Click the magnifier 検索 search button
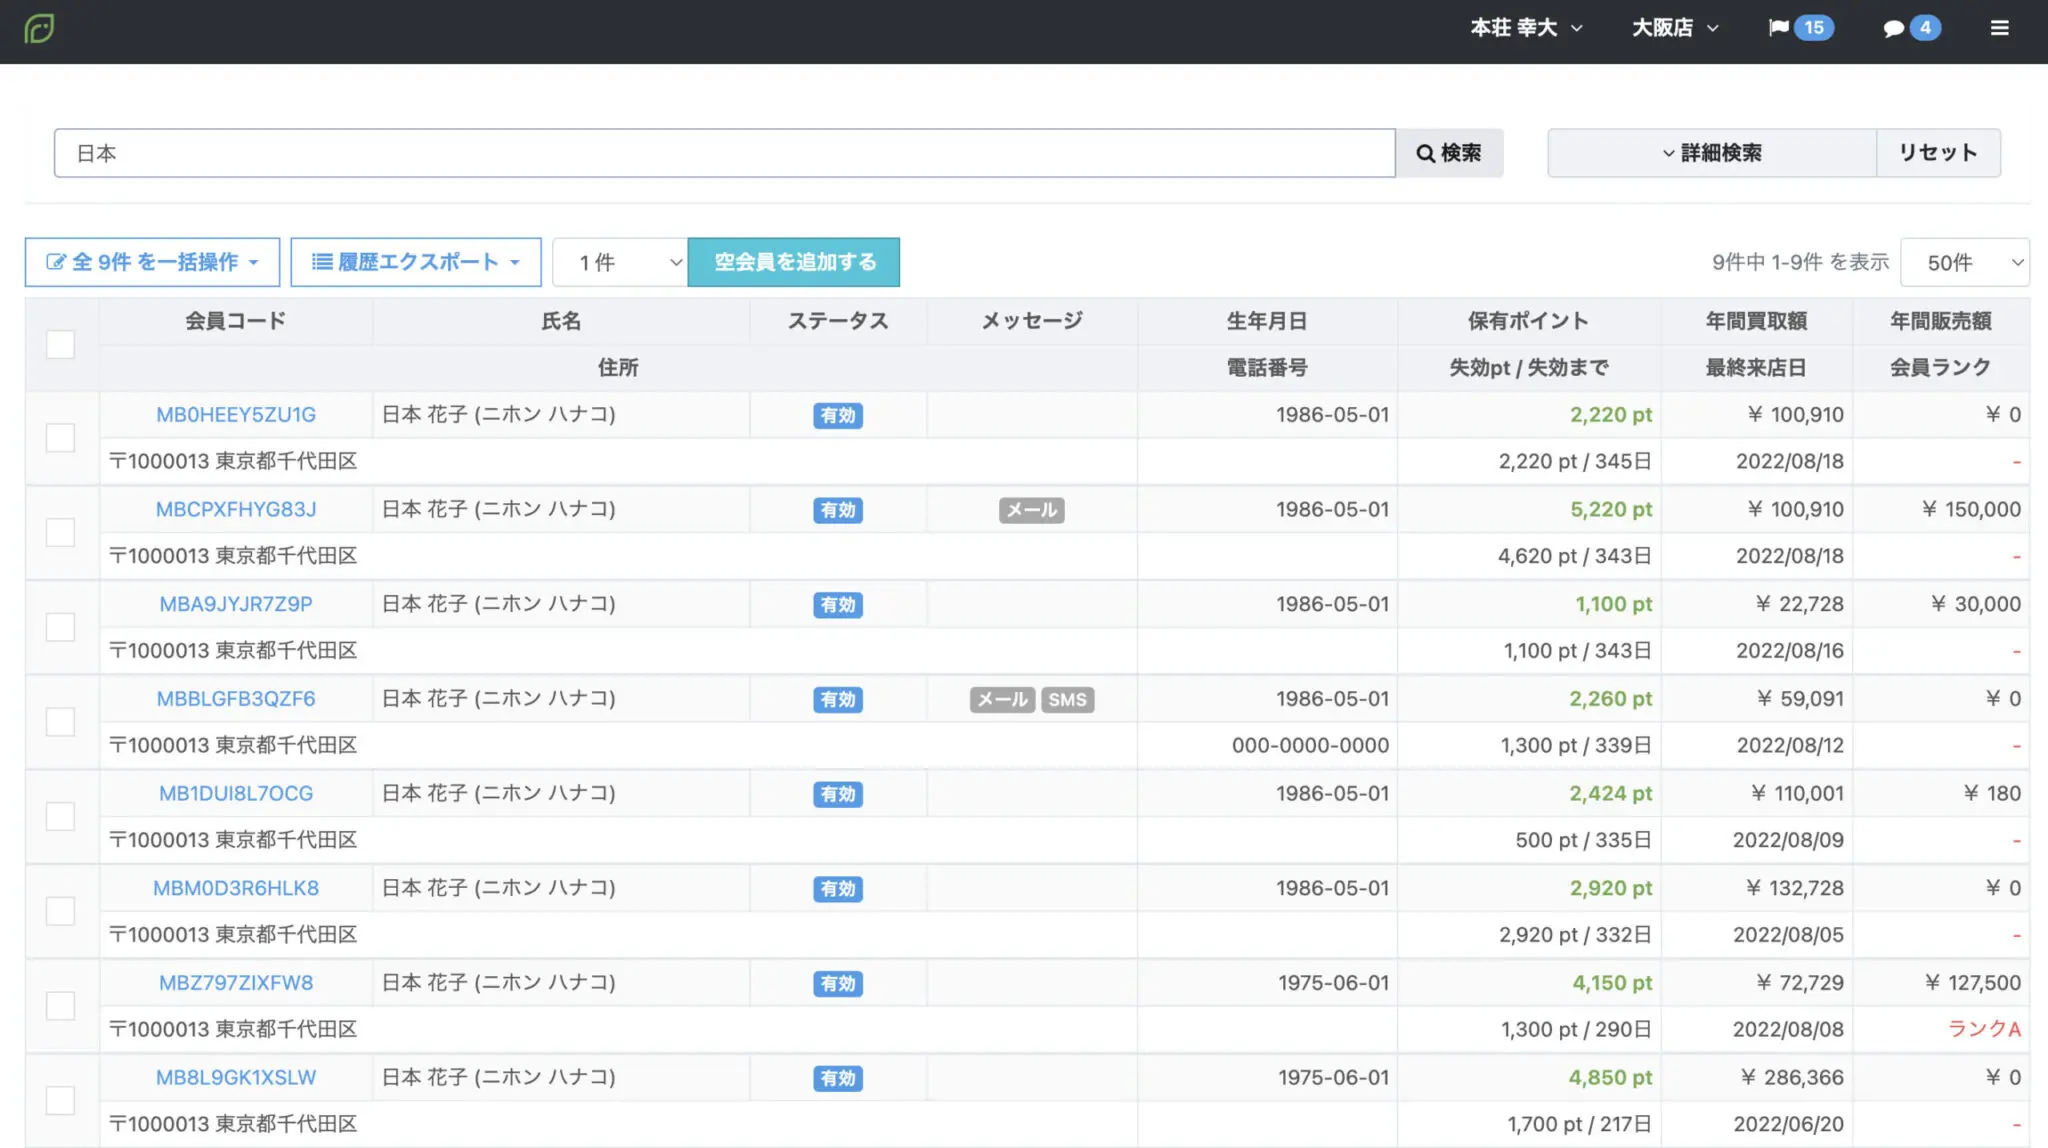Image resolution: width=2048 pixels, height=1148 pixels. [x=1449, y=153]
